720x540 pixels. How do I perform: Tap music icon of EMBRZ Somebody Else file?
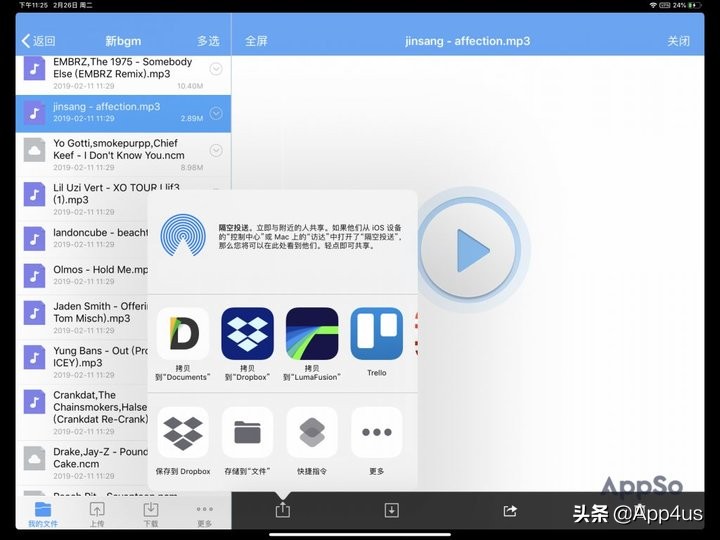pos(34,68)
